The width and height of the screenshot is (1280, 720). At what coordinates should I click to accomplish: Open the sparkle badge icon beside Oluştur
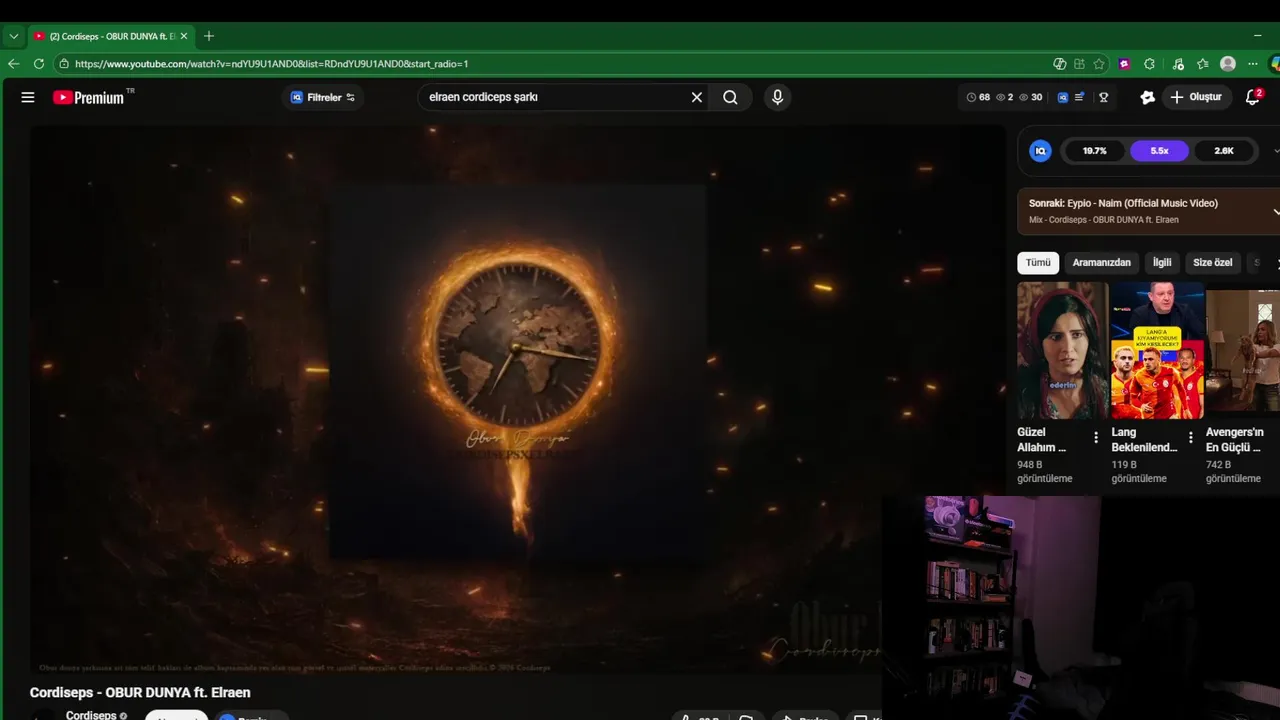coord(1147,97)
